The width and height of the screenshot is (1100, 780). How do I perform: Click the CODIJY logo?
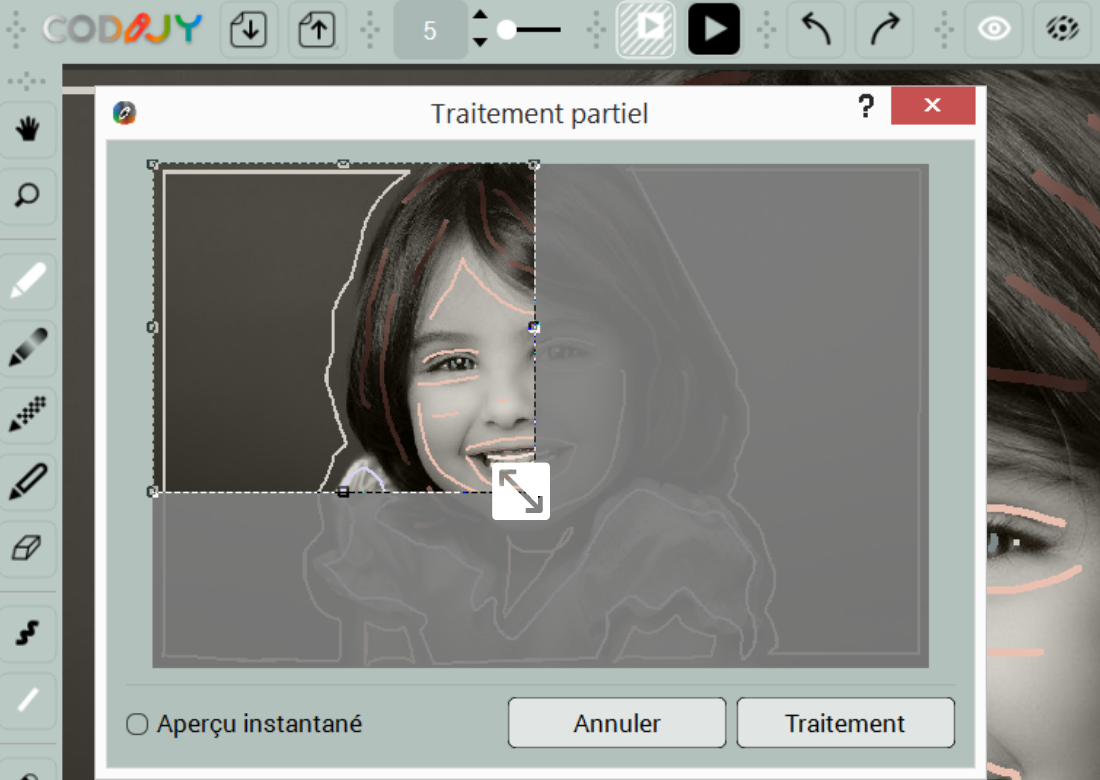(x=123, y=29)
